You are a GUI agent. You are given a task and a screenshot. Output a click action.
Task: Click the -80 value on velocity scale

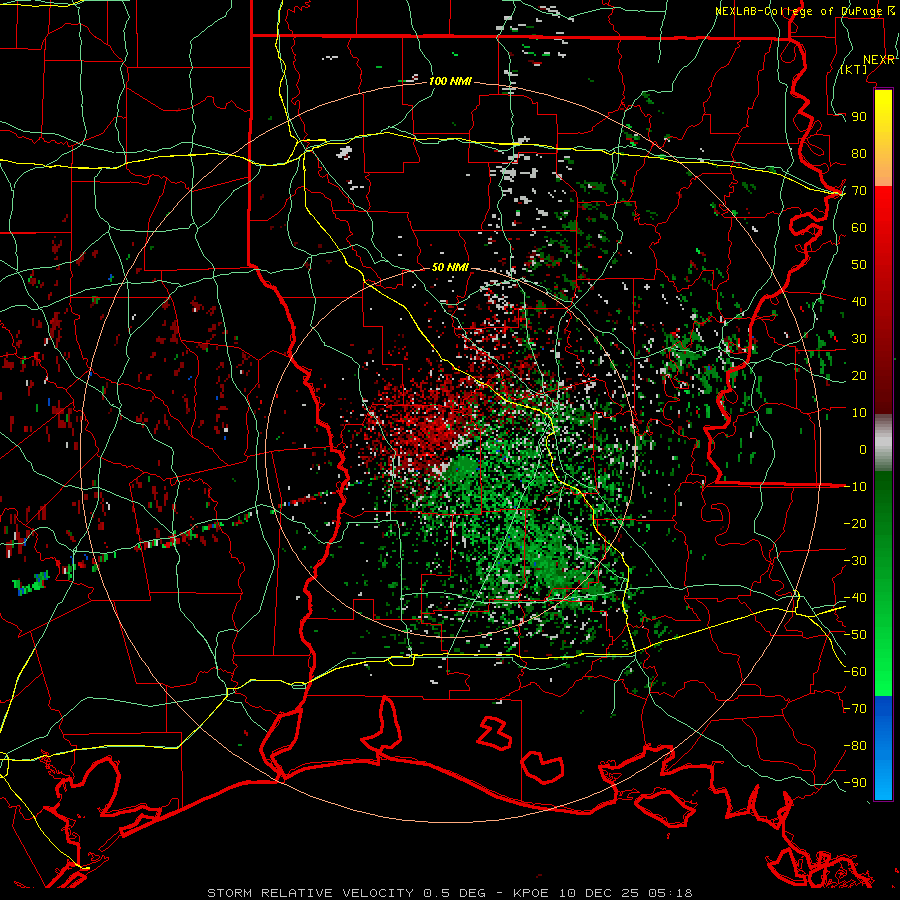855,746
